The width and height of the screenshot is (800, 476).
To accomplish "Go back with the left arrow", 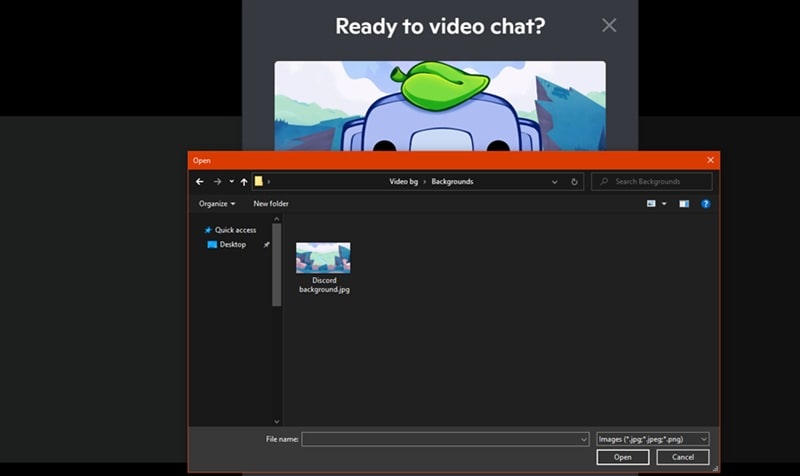I will click(199, 182).
